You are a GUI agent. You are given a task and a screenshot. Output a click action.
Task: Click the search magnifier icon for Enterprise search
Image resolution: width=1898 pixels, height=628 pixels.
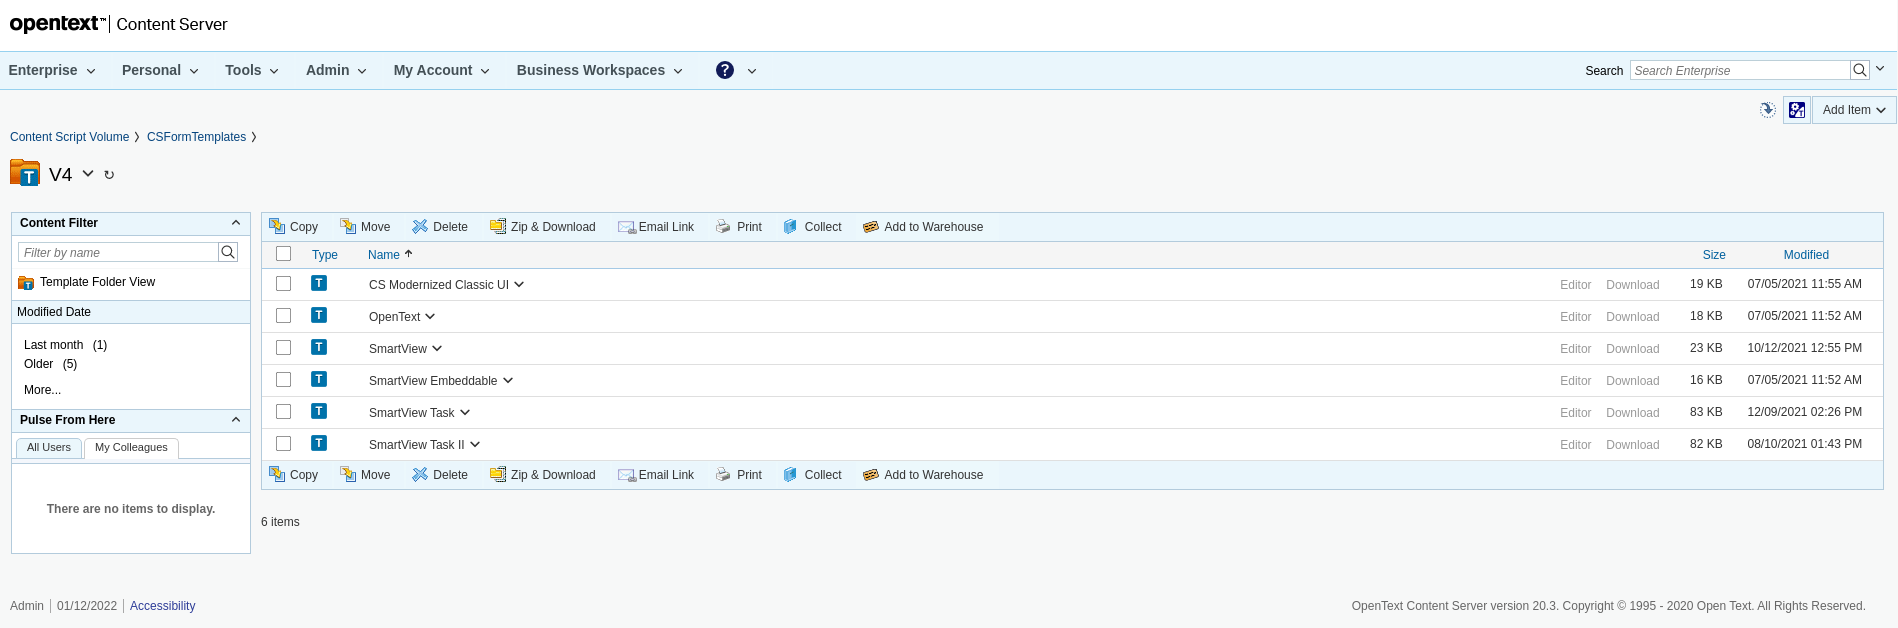(1859, 70)
